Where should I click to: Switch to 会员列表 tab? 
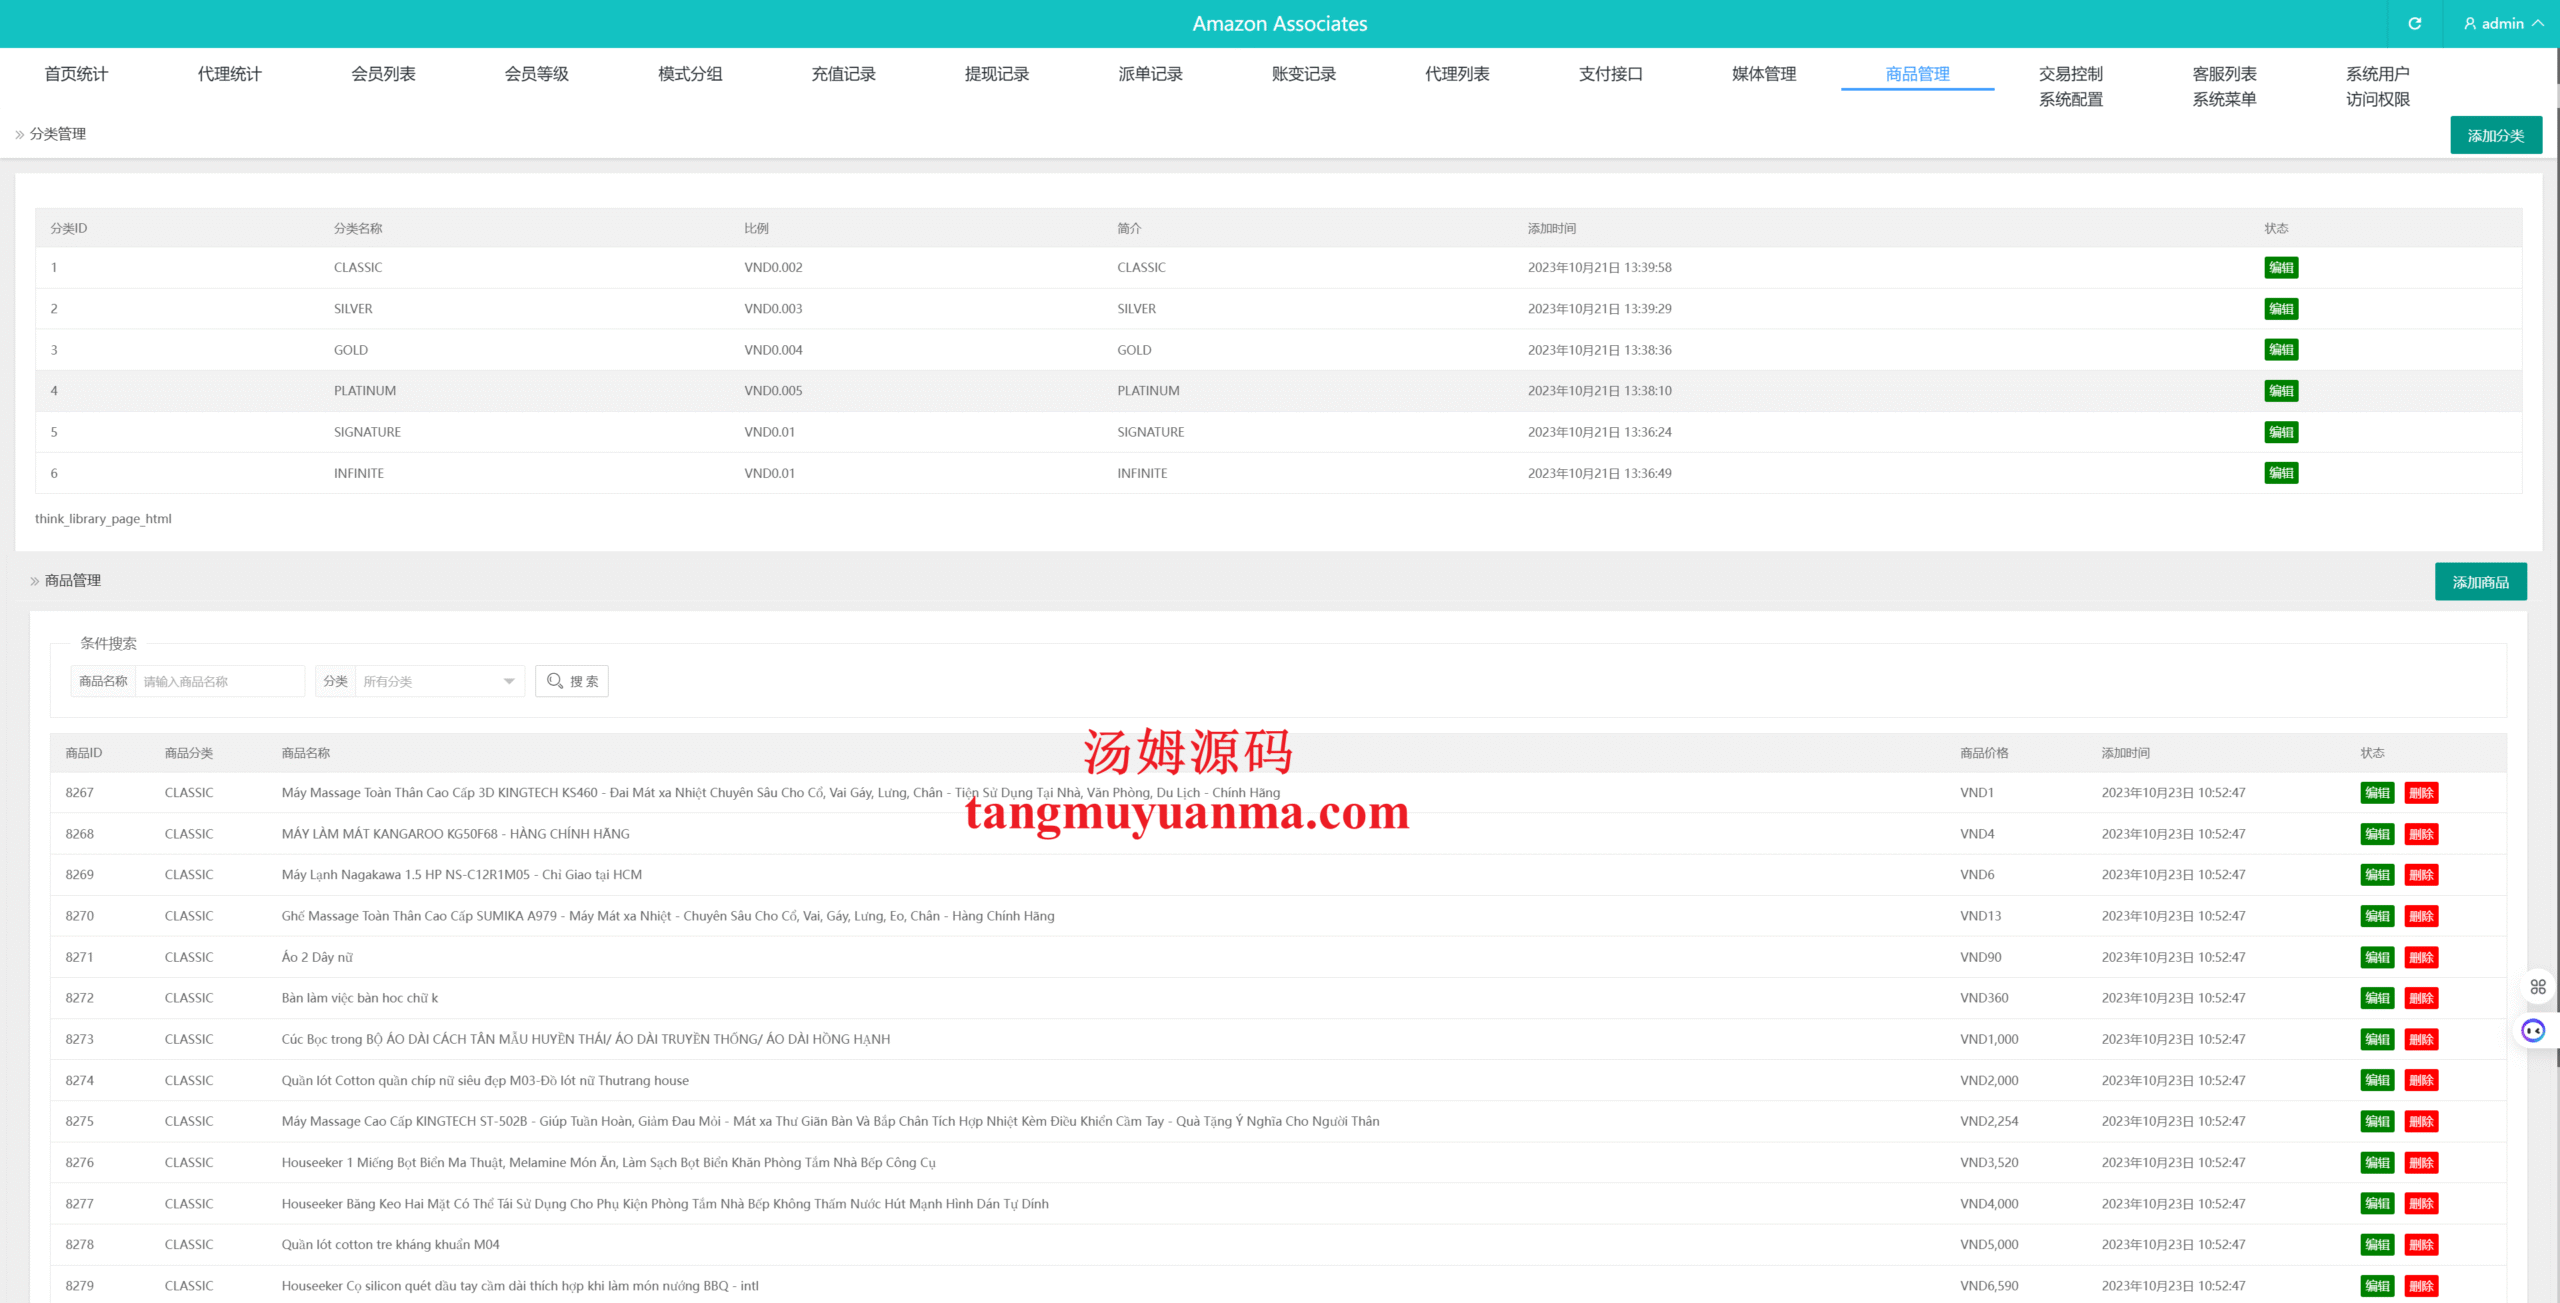pyautogui.click(x=383, y=74)
